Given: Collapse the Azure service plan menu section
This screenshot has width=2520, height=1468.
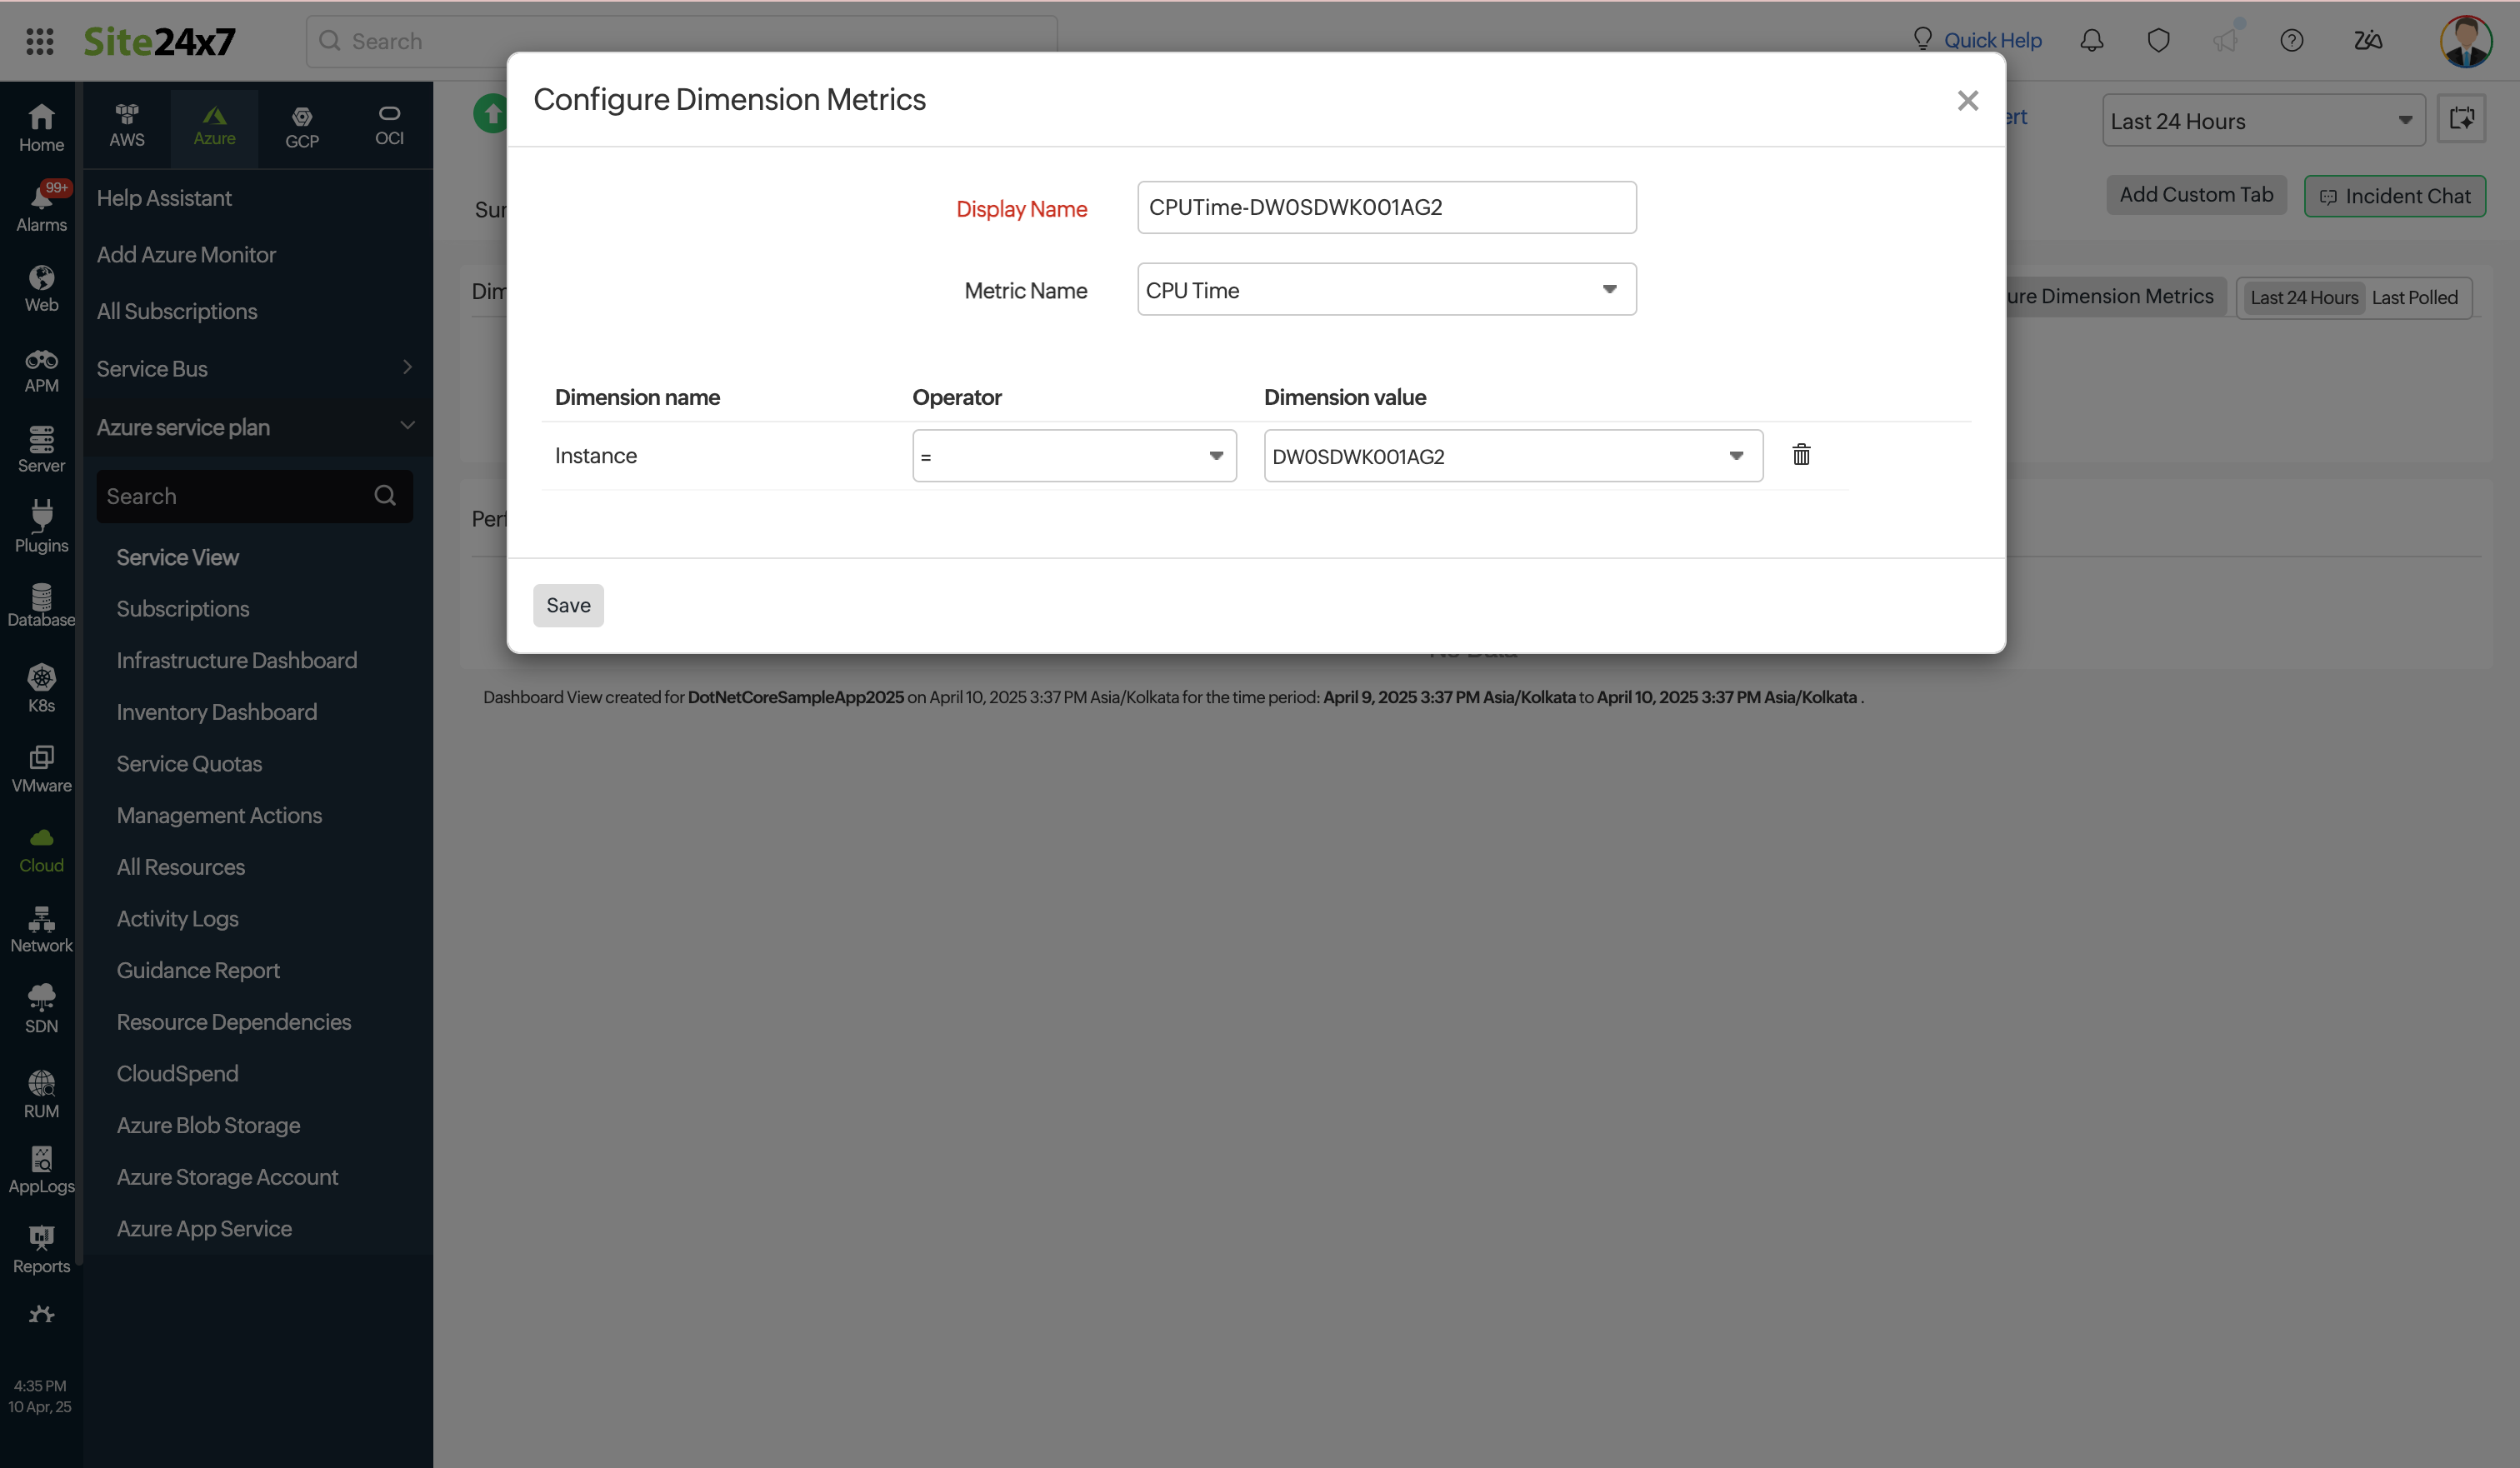Looking at the screenshot, I should tap(407, 426).
